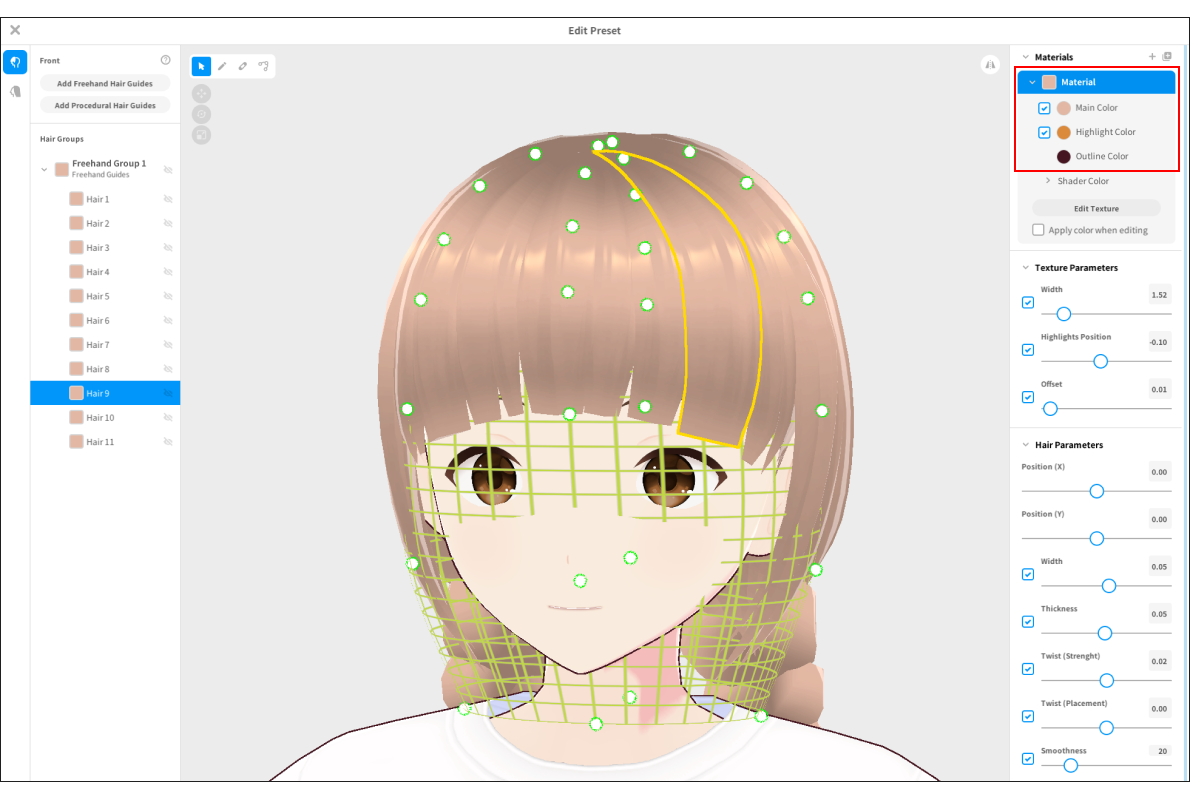Screen dimensions: 1190x798
Task: Activate the eraser tool
Action: tap(243, 66)
